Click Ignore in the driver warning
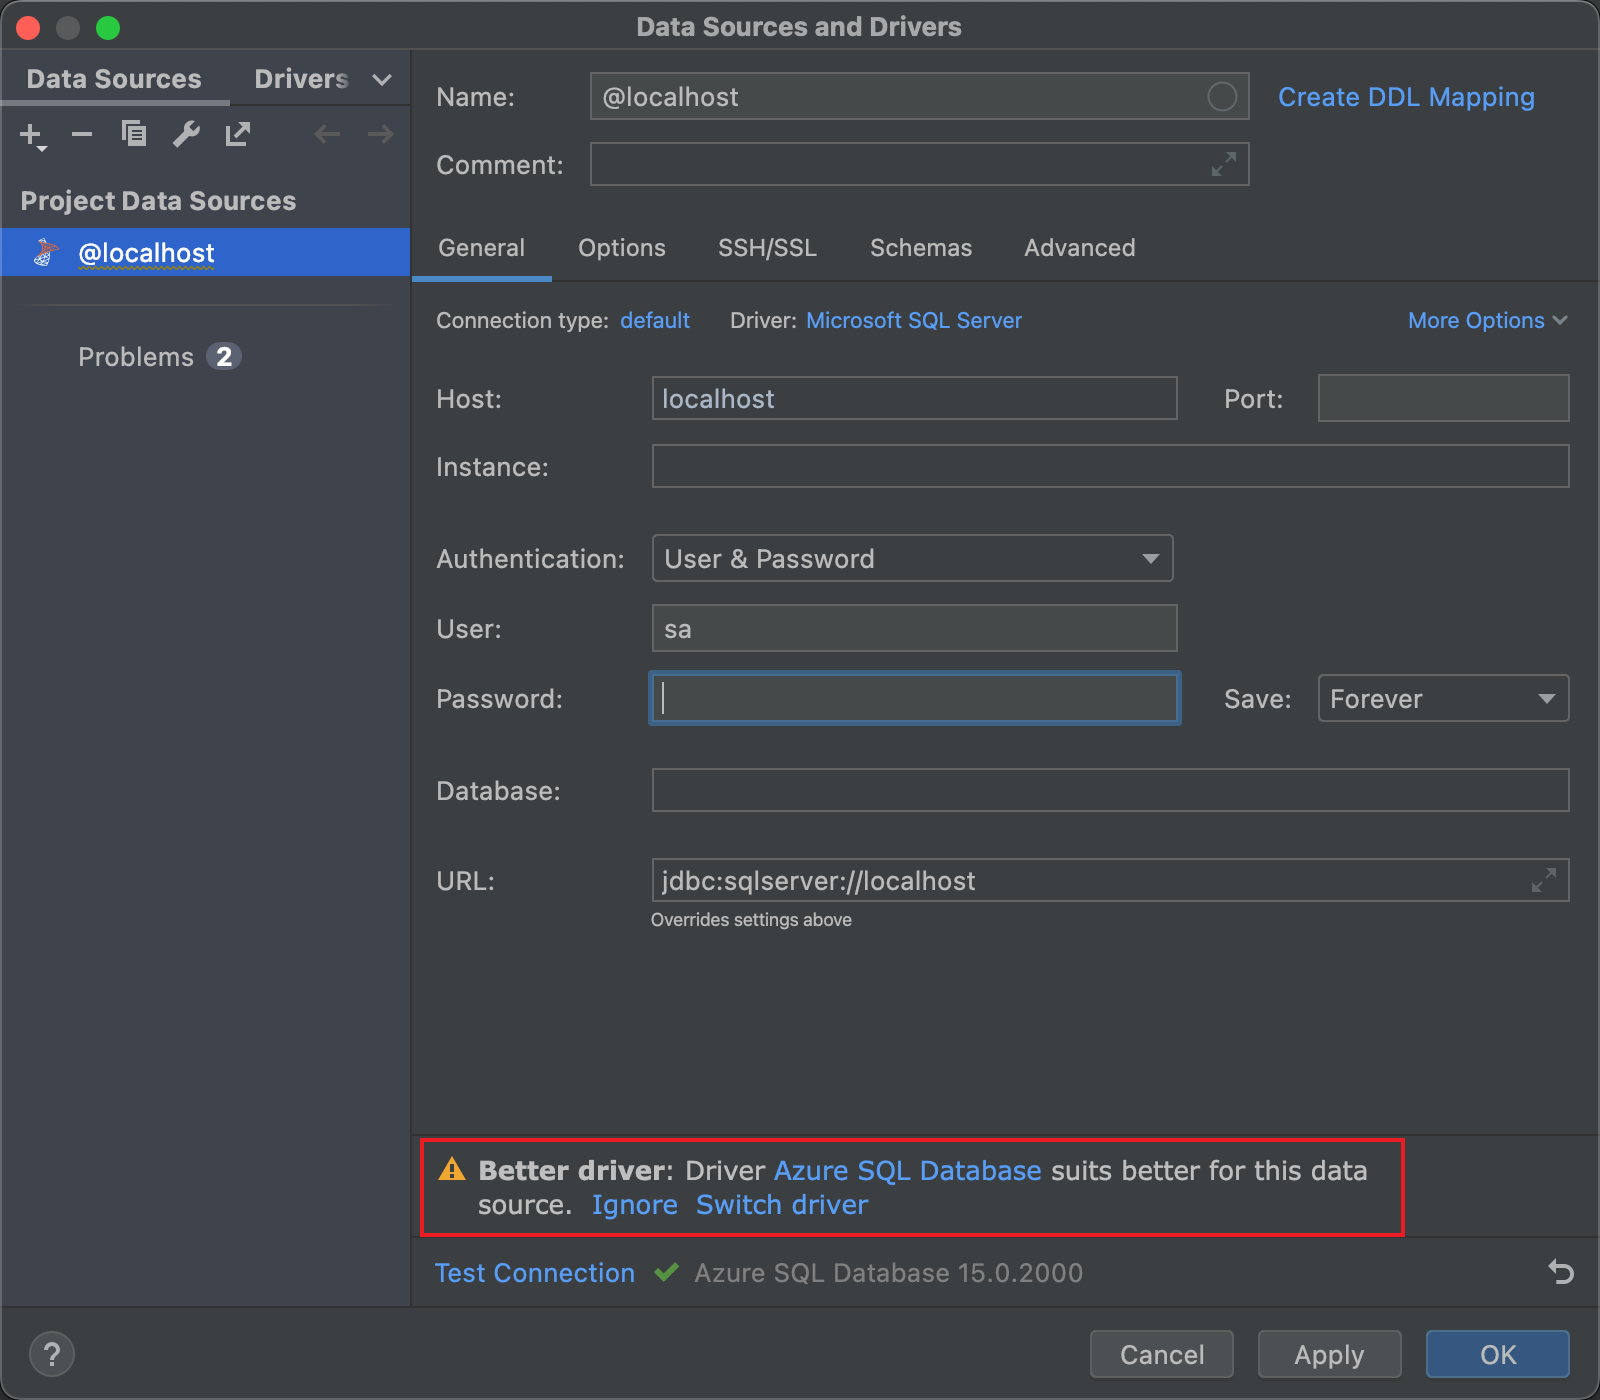1600x1400 pixels. (634, 1205)
